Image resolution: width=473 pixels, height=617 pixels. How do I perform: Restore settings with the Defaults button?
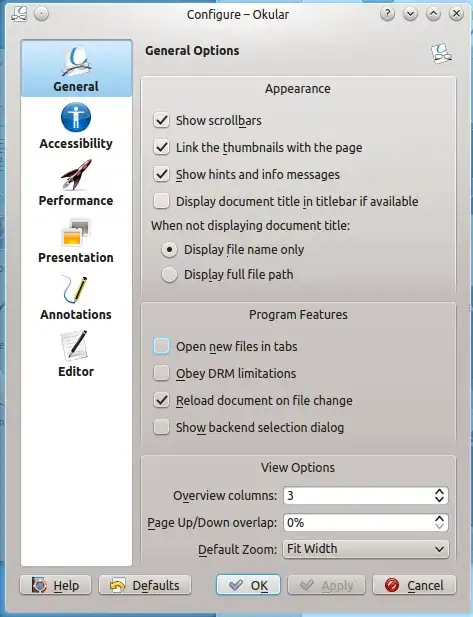click(x=145, y=585)
